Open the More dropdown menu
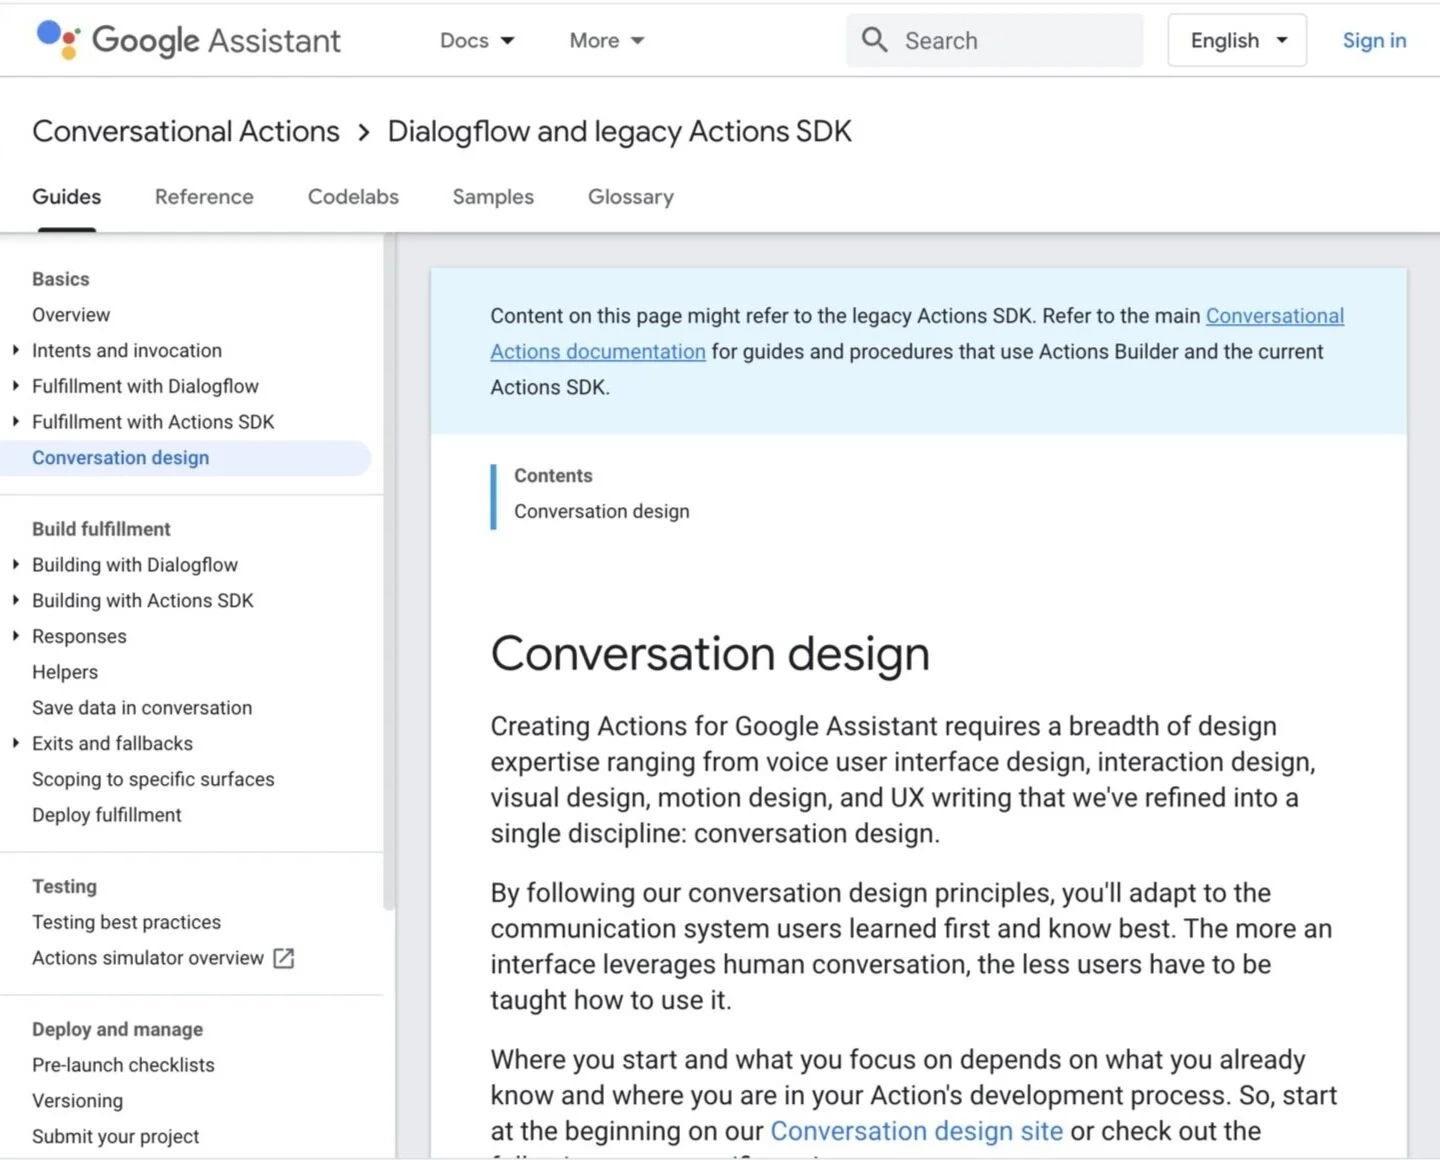This screenshot has height=1160, width=1440. tap(606, 40)
